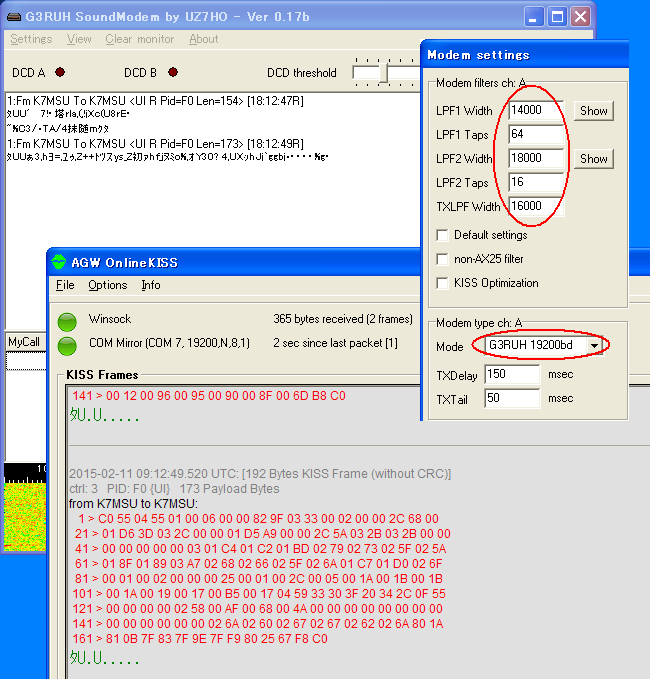The image size is (650, 679).
Task: Click the waterfall spectrum display
Action: point(25,517)
